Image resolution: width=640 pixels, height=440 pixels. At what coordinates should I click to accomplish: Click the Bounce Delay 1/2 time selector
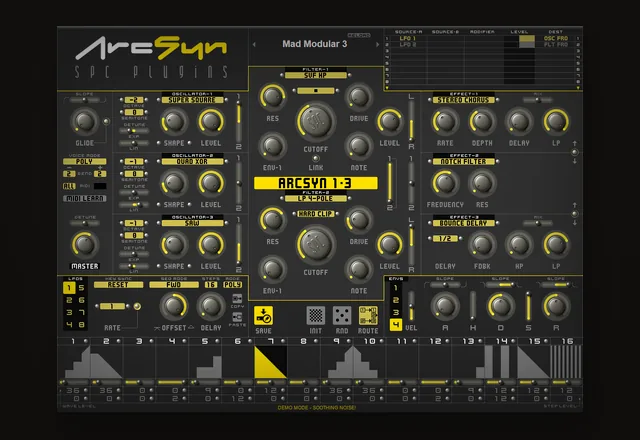pyautogui.click(x=445, y=239)
